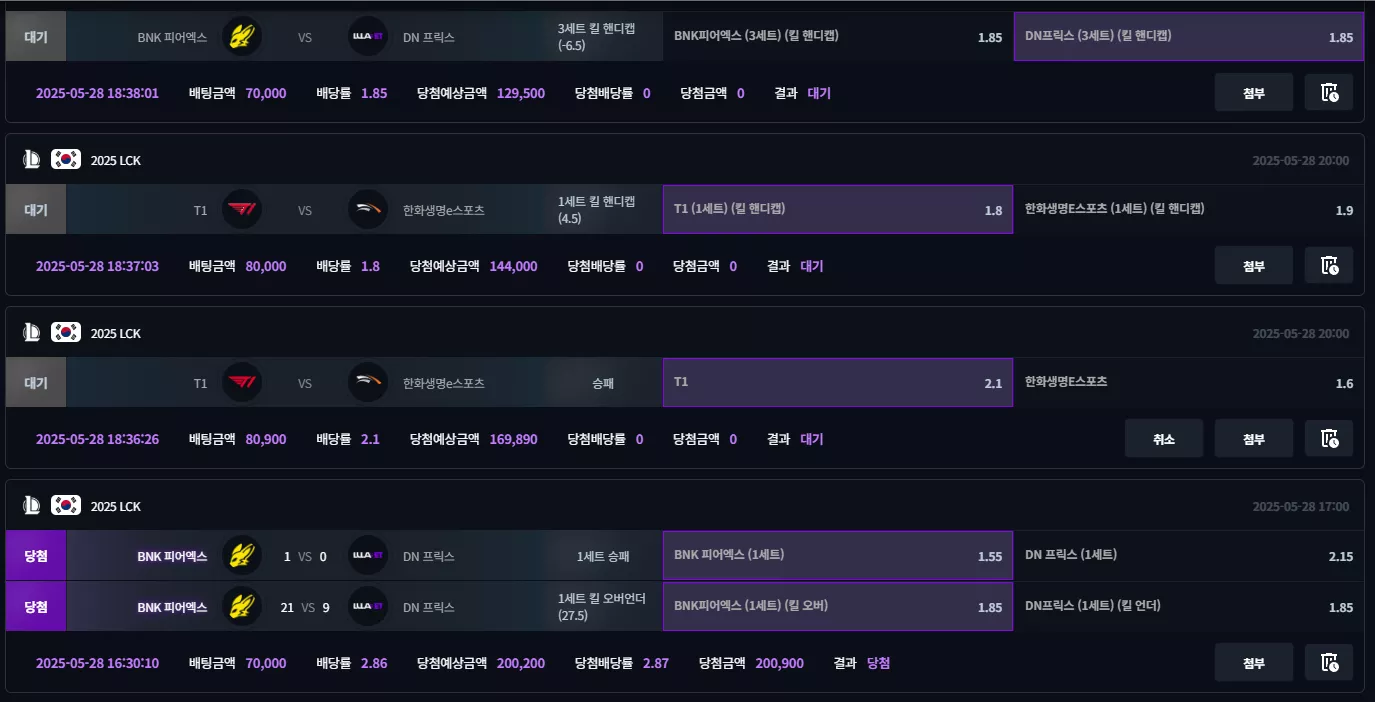This screenshot has height=702, width=1375.
Task: Click the BNK 피어엑스 logo in the 1세트 킬 오버언더 row
Action: 241,607
